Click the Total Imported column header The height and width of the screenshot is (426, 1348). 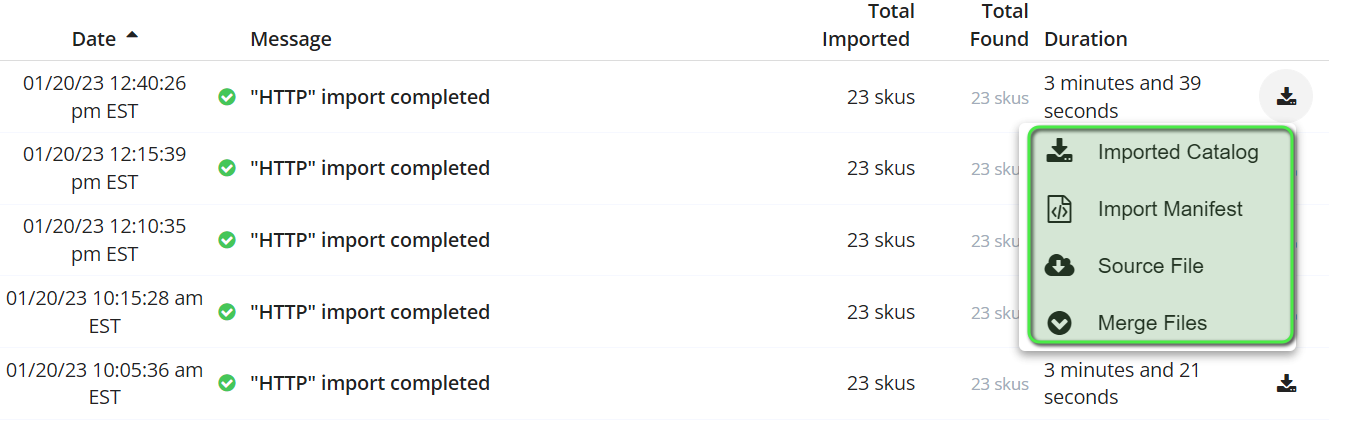[867, 25]
